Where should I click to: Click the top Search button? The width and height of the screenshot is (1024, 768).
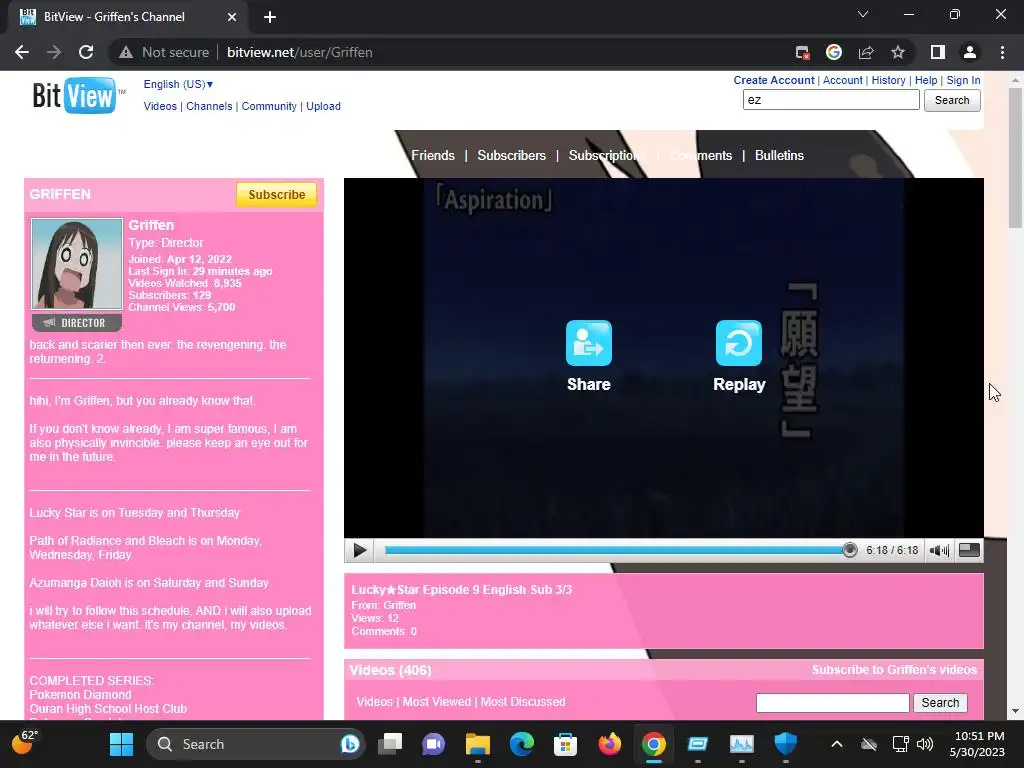(x=952, y=100)
